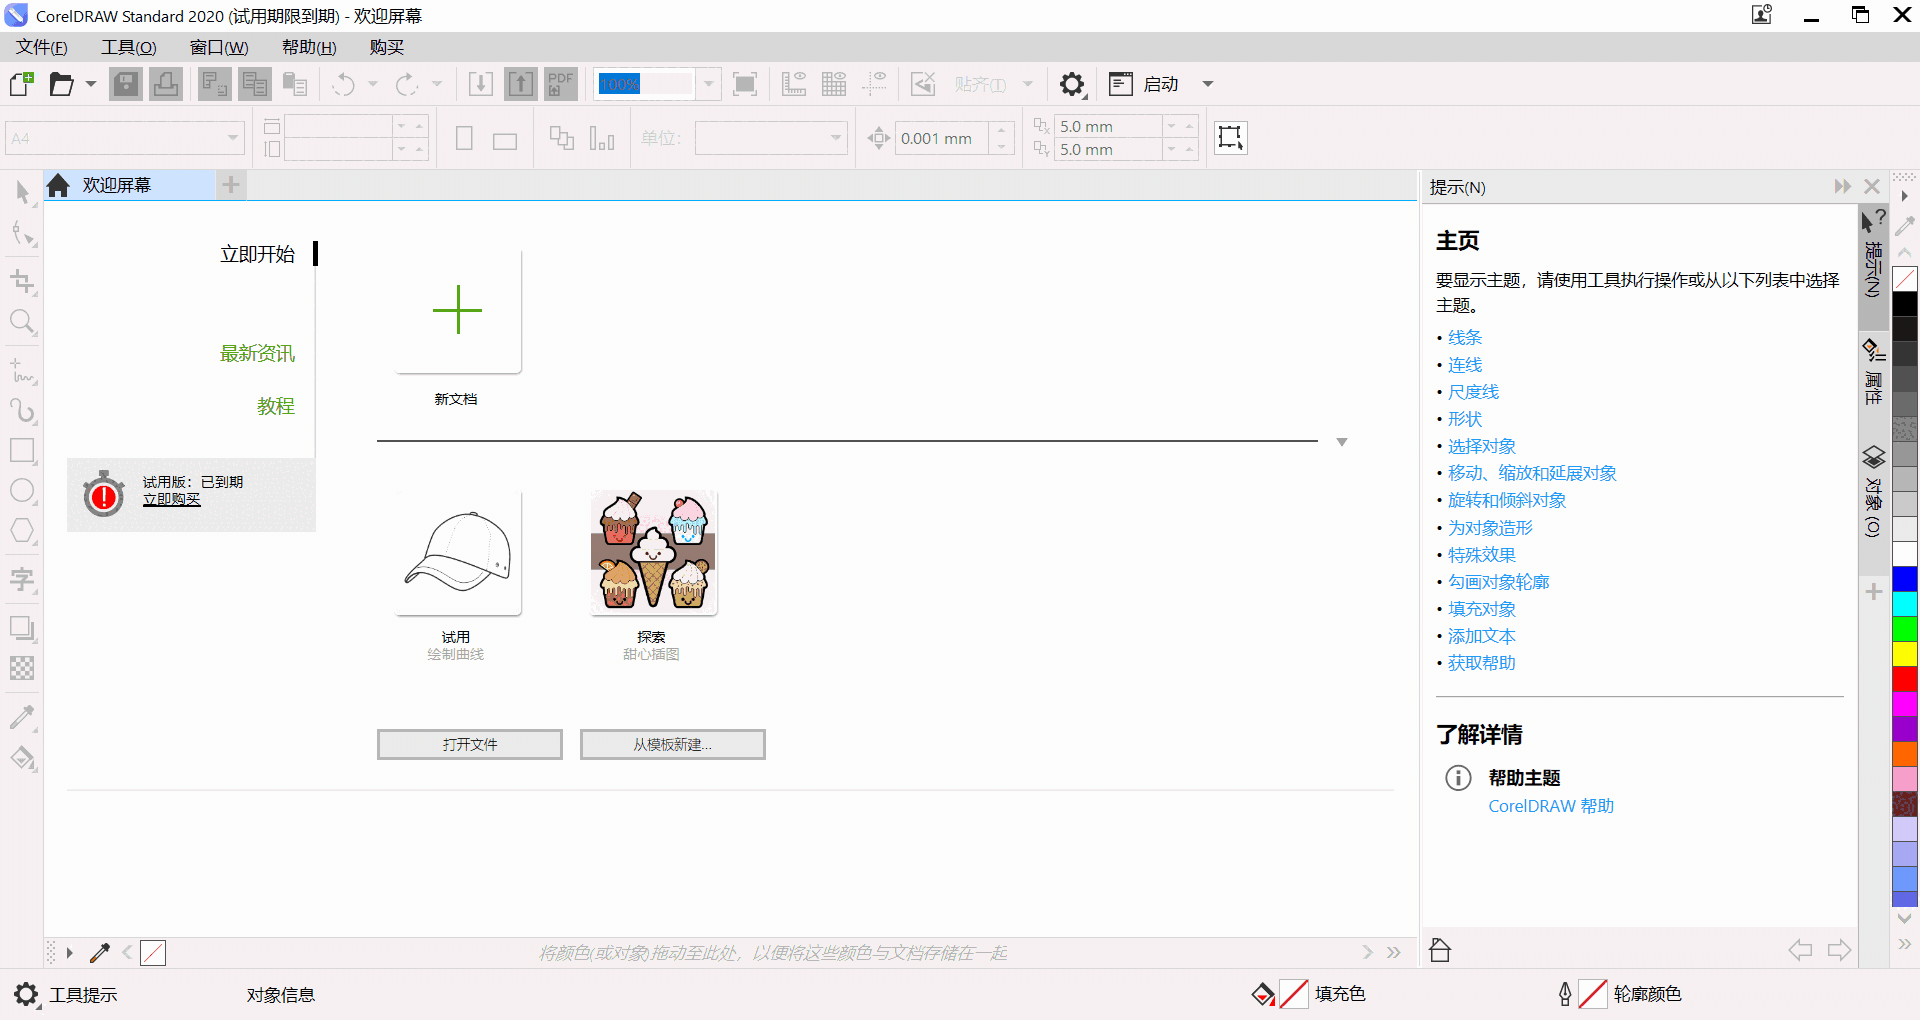This screenshot has height=1020, width=1920.
Task: Open the Publish to PDF tool
Action: click(560, 84)
